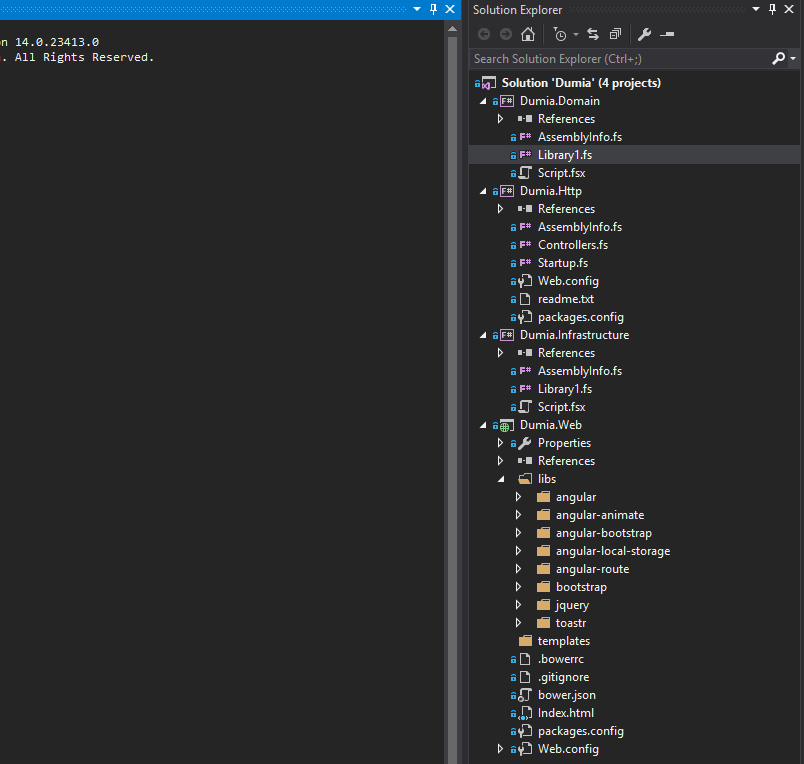Click the search magnifier icon
The height and width of the screenshot is (764, 804).
tap(779, 59)
